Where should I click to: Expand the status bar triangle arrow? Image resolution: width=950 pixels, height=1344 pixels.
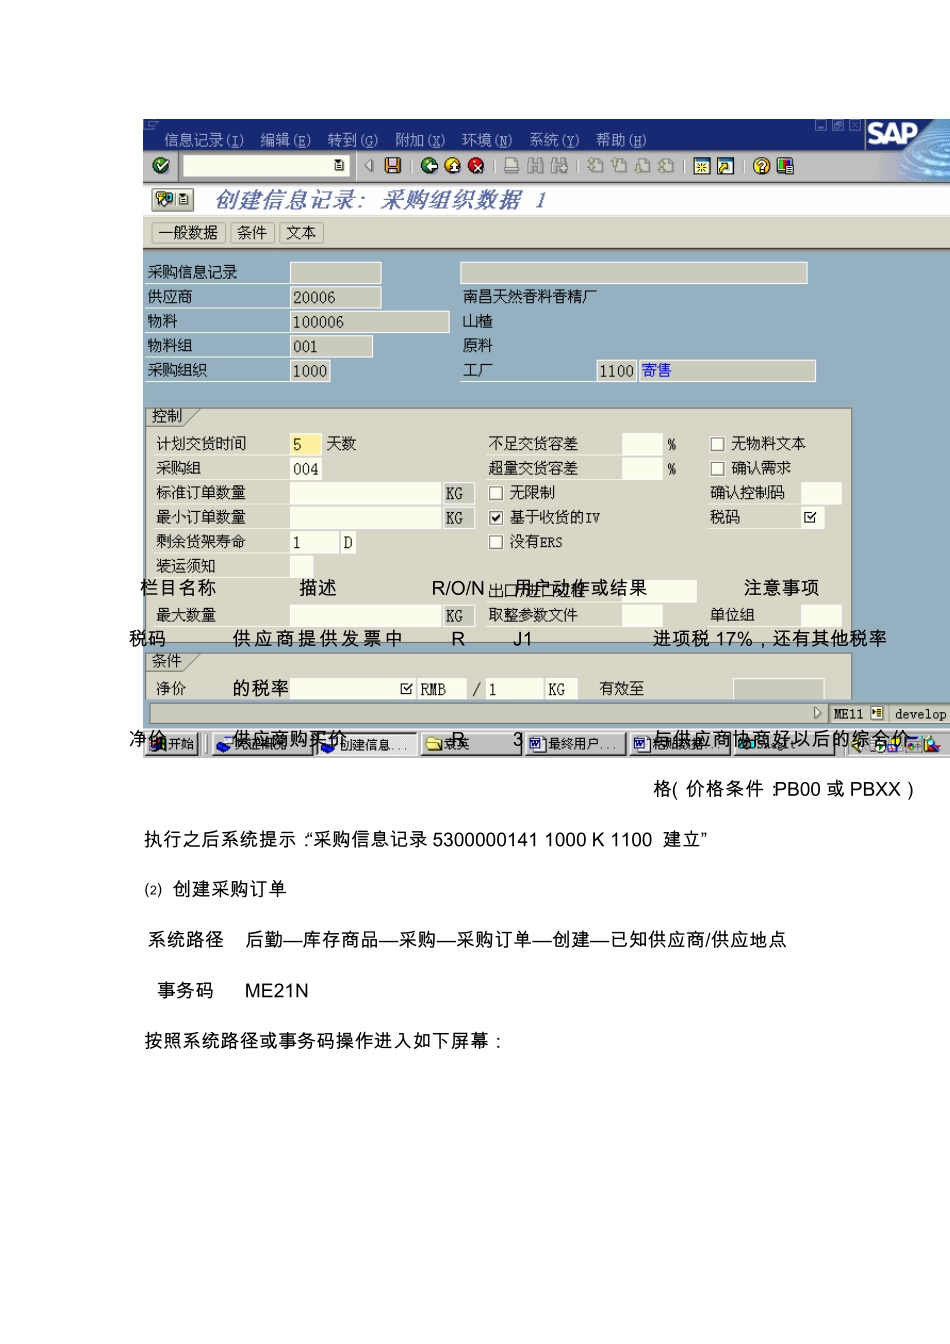point(817,713)
